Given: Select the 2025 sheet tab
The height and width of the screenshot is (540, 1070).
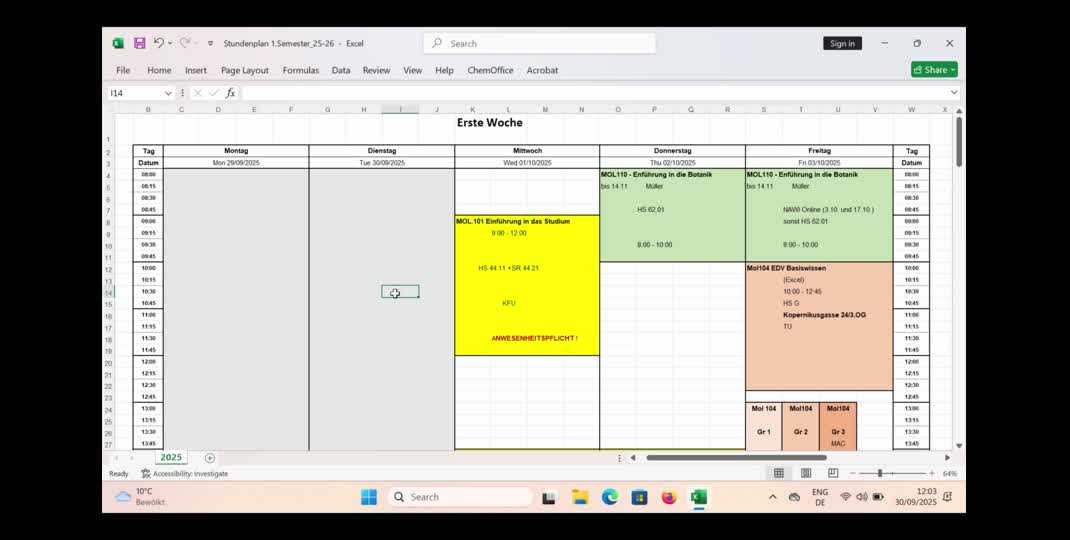Looking at the screenshot, I should tap(171, 458).
